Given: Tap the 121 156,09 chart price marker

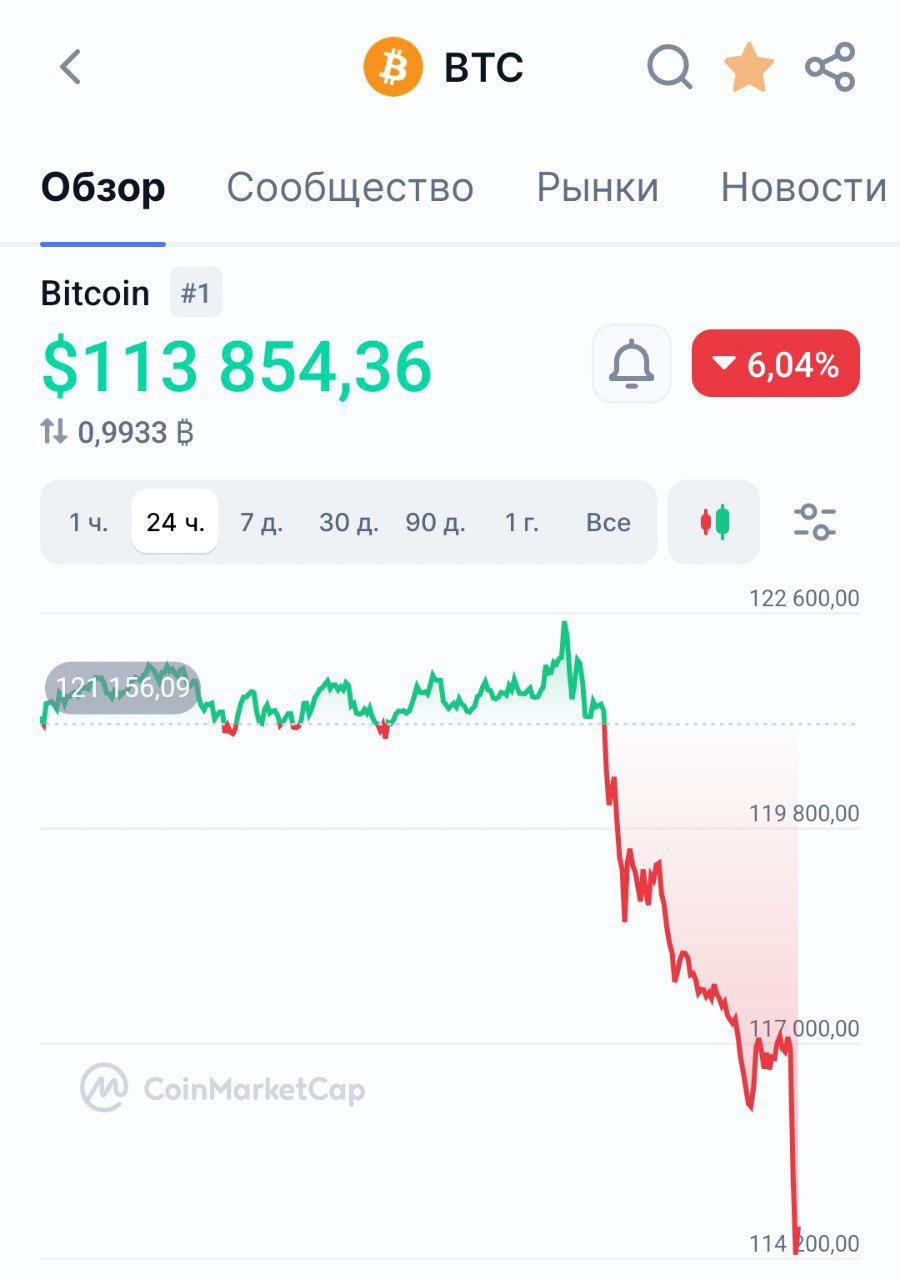Looking at the screenshot, I should (x=122, y=688).
